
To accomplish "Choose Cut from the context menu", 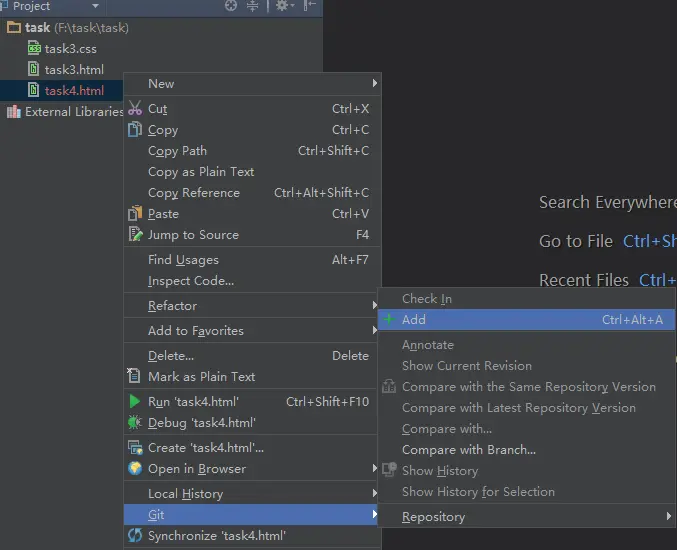I will click(253, 109).
